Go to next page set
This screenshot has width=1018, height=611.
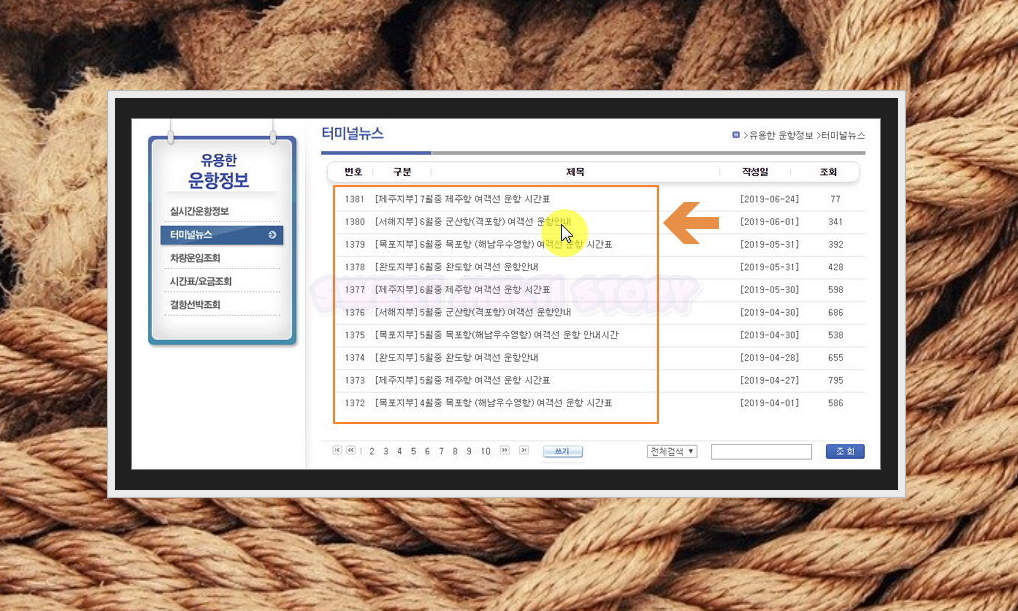504,450
